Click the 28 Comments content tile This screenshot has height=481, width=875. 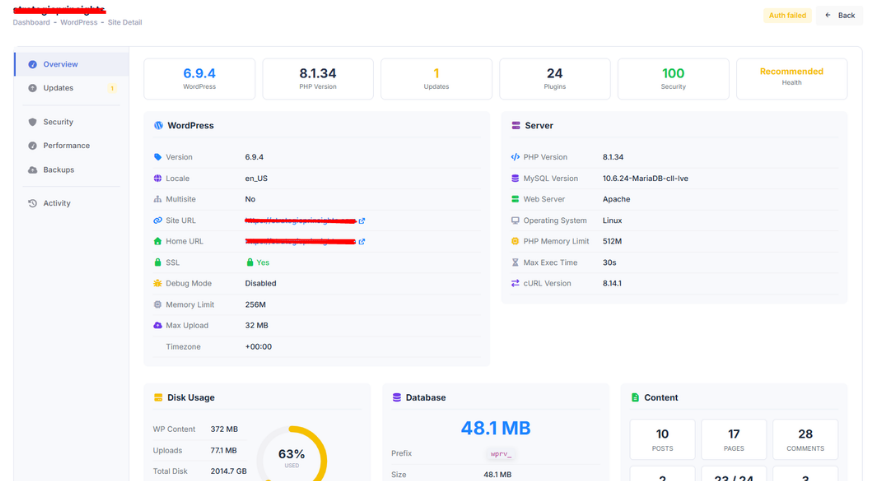coord(805,440)
